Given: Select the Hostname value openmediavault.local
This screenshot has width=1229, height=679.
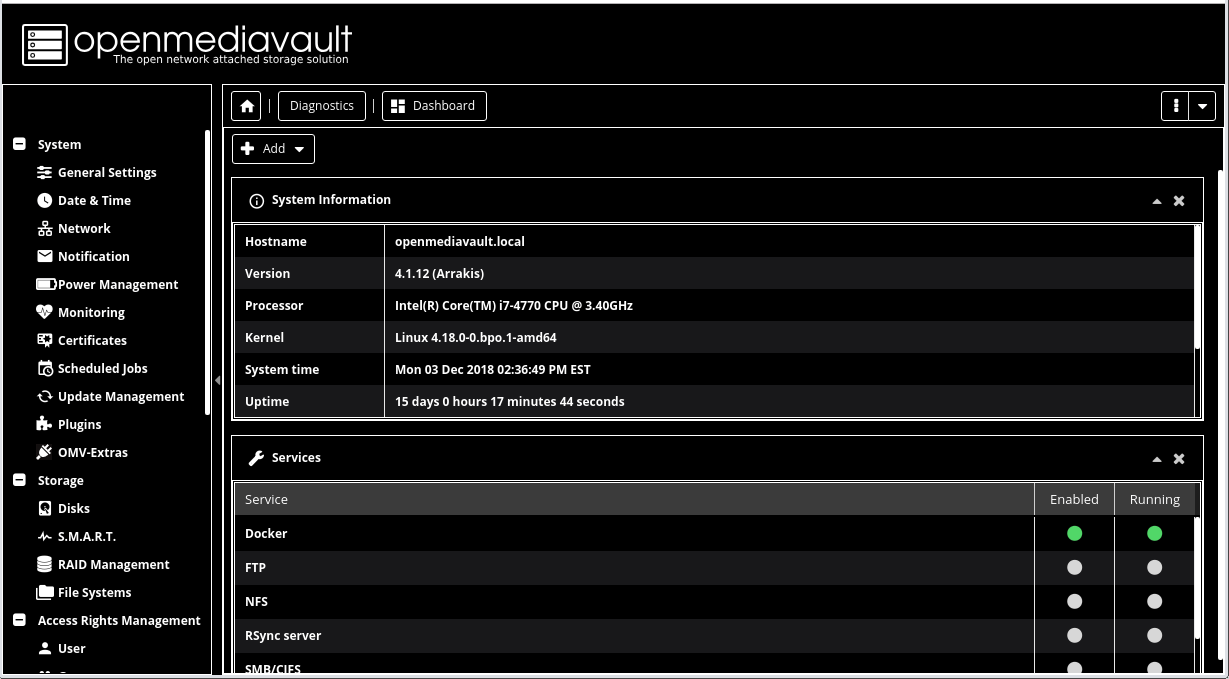Looking at the screenshot, I should coord(460,241).
